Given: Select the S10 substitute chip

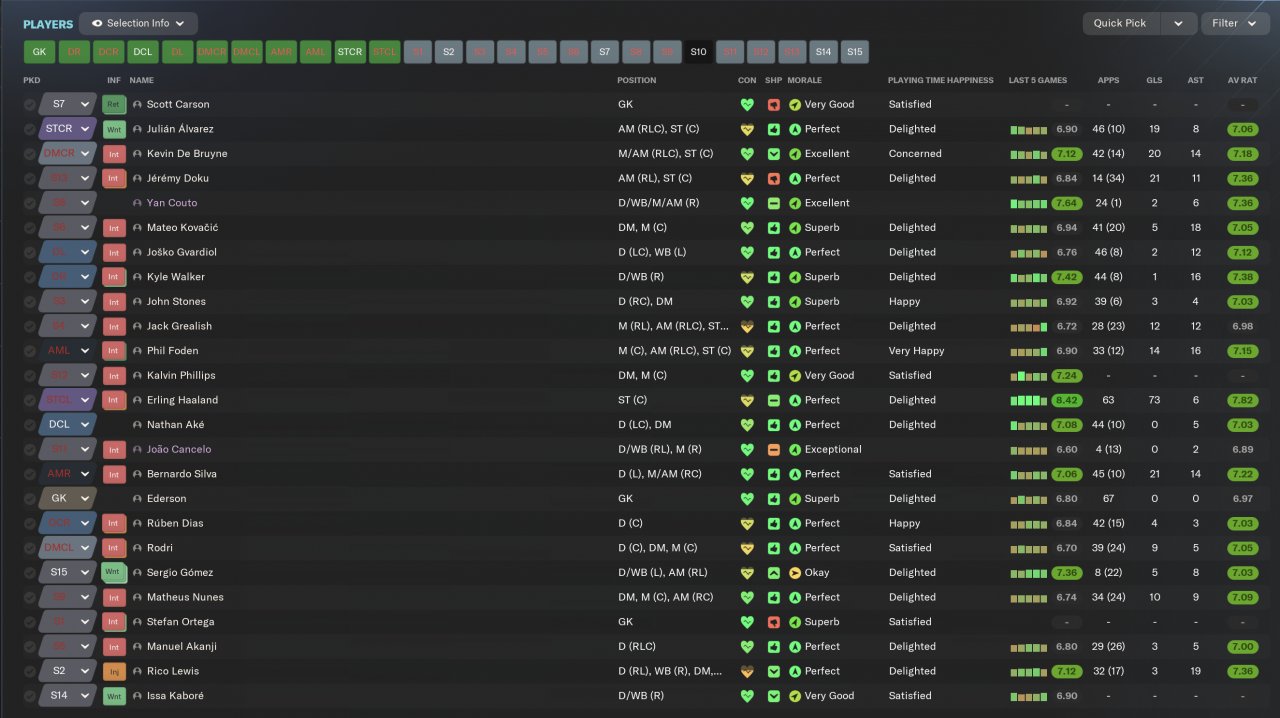Looking at the screenshot, I should click(698, 52).
